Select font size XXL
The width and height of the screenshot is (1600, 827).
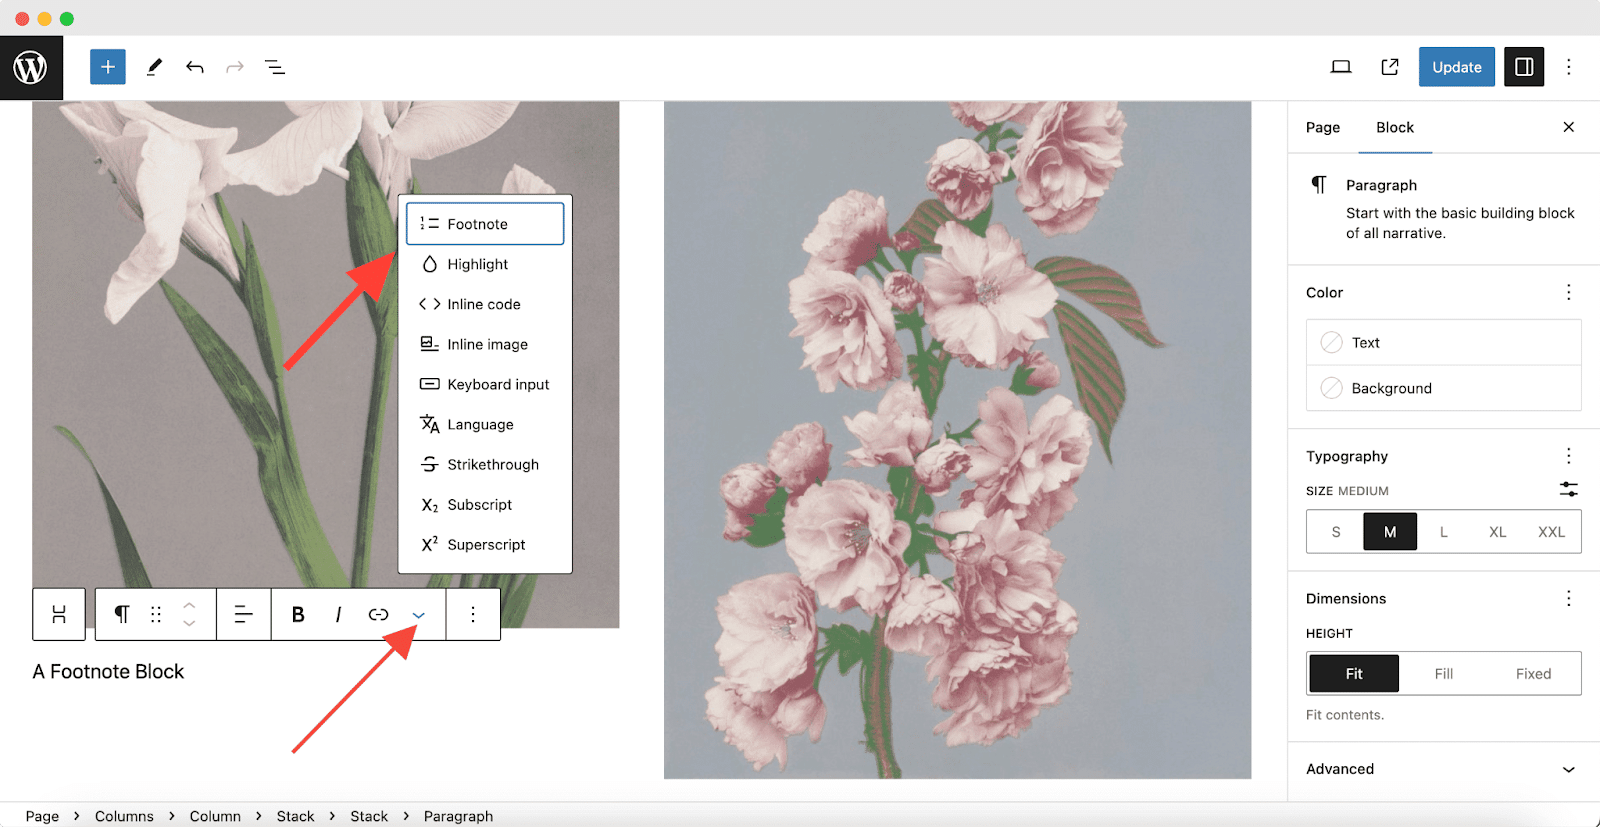pos(1551,532)
